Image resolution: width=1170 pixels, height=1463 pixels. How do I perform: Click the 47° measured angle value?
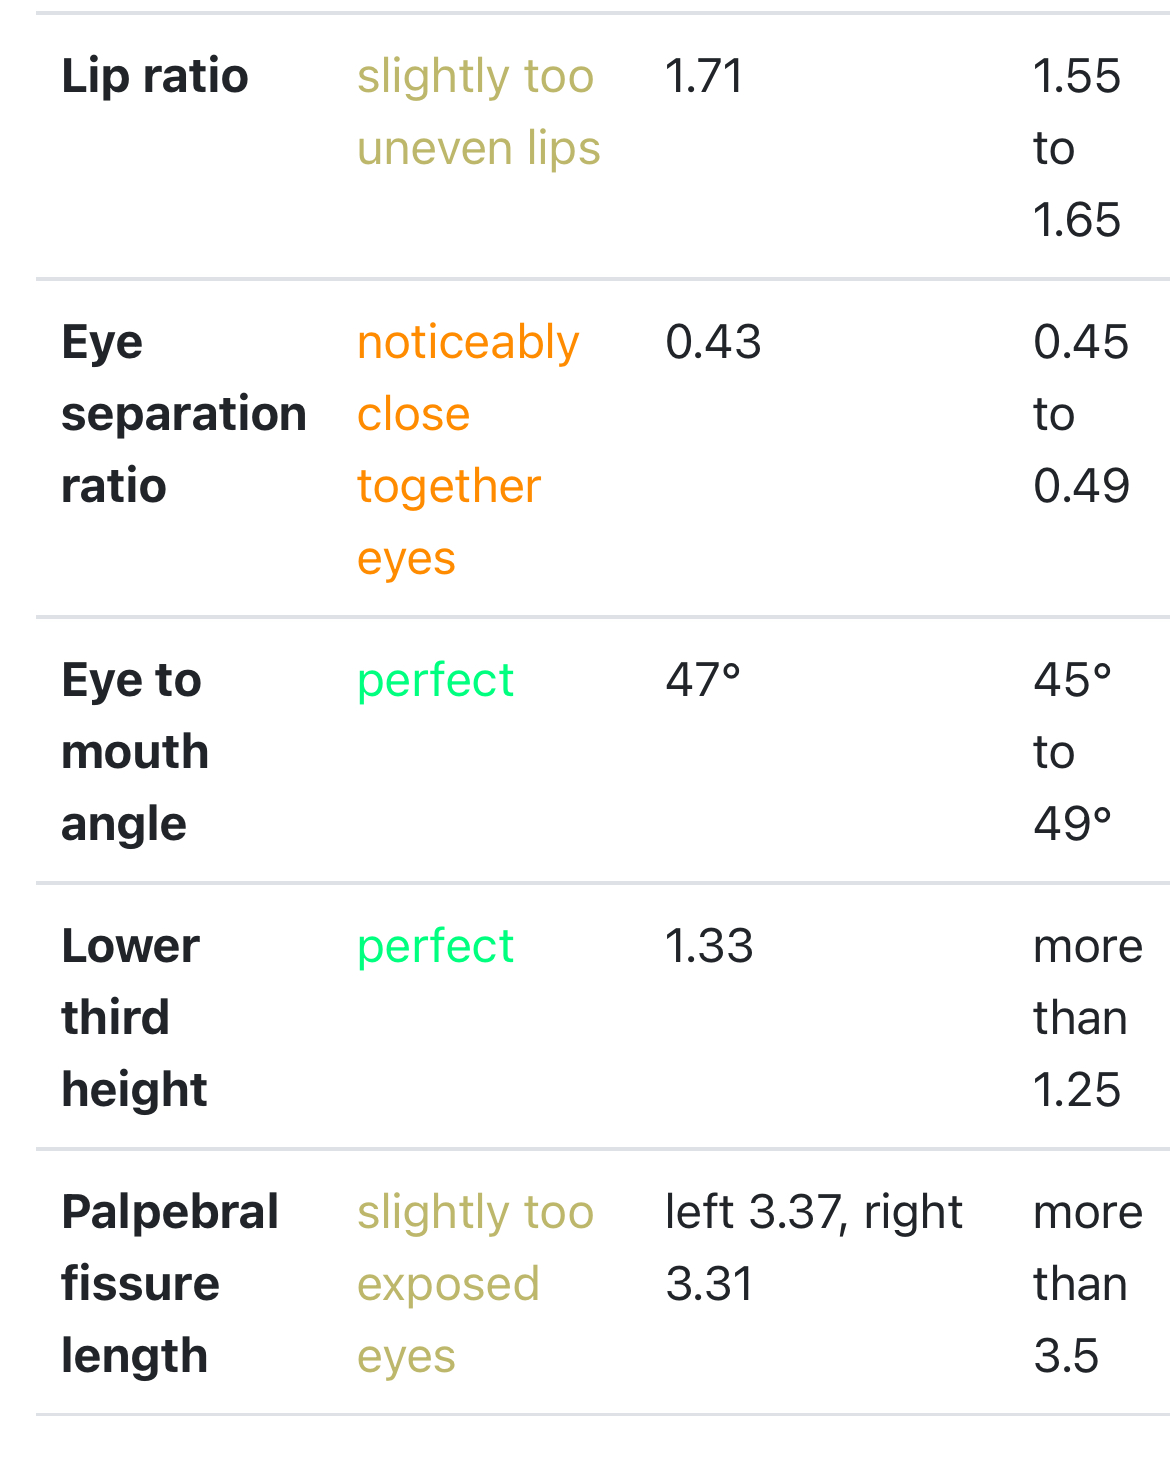click(x=703, y=681)
